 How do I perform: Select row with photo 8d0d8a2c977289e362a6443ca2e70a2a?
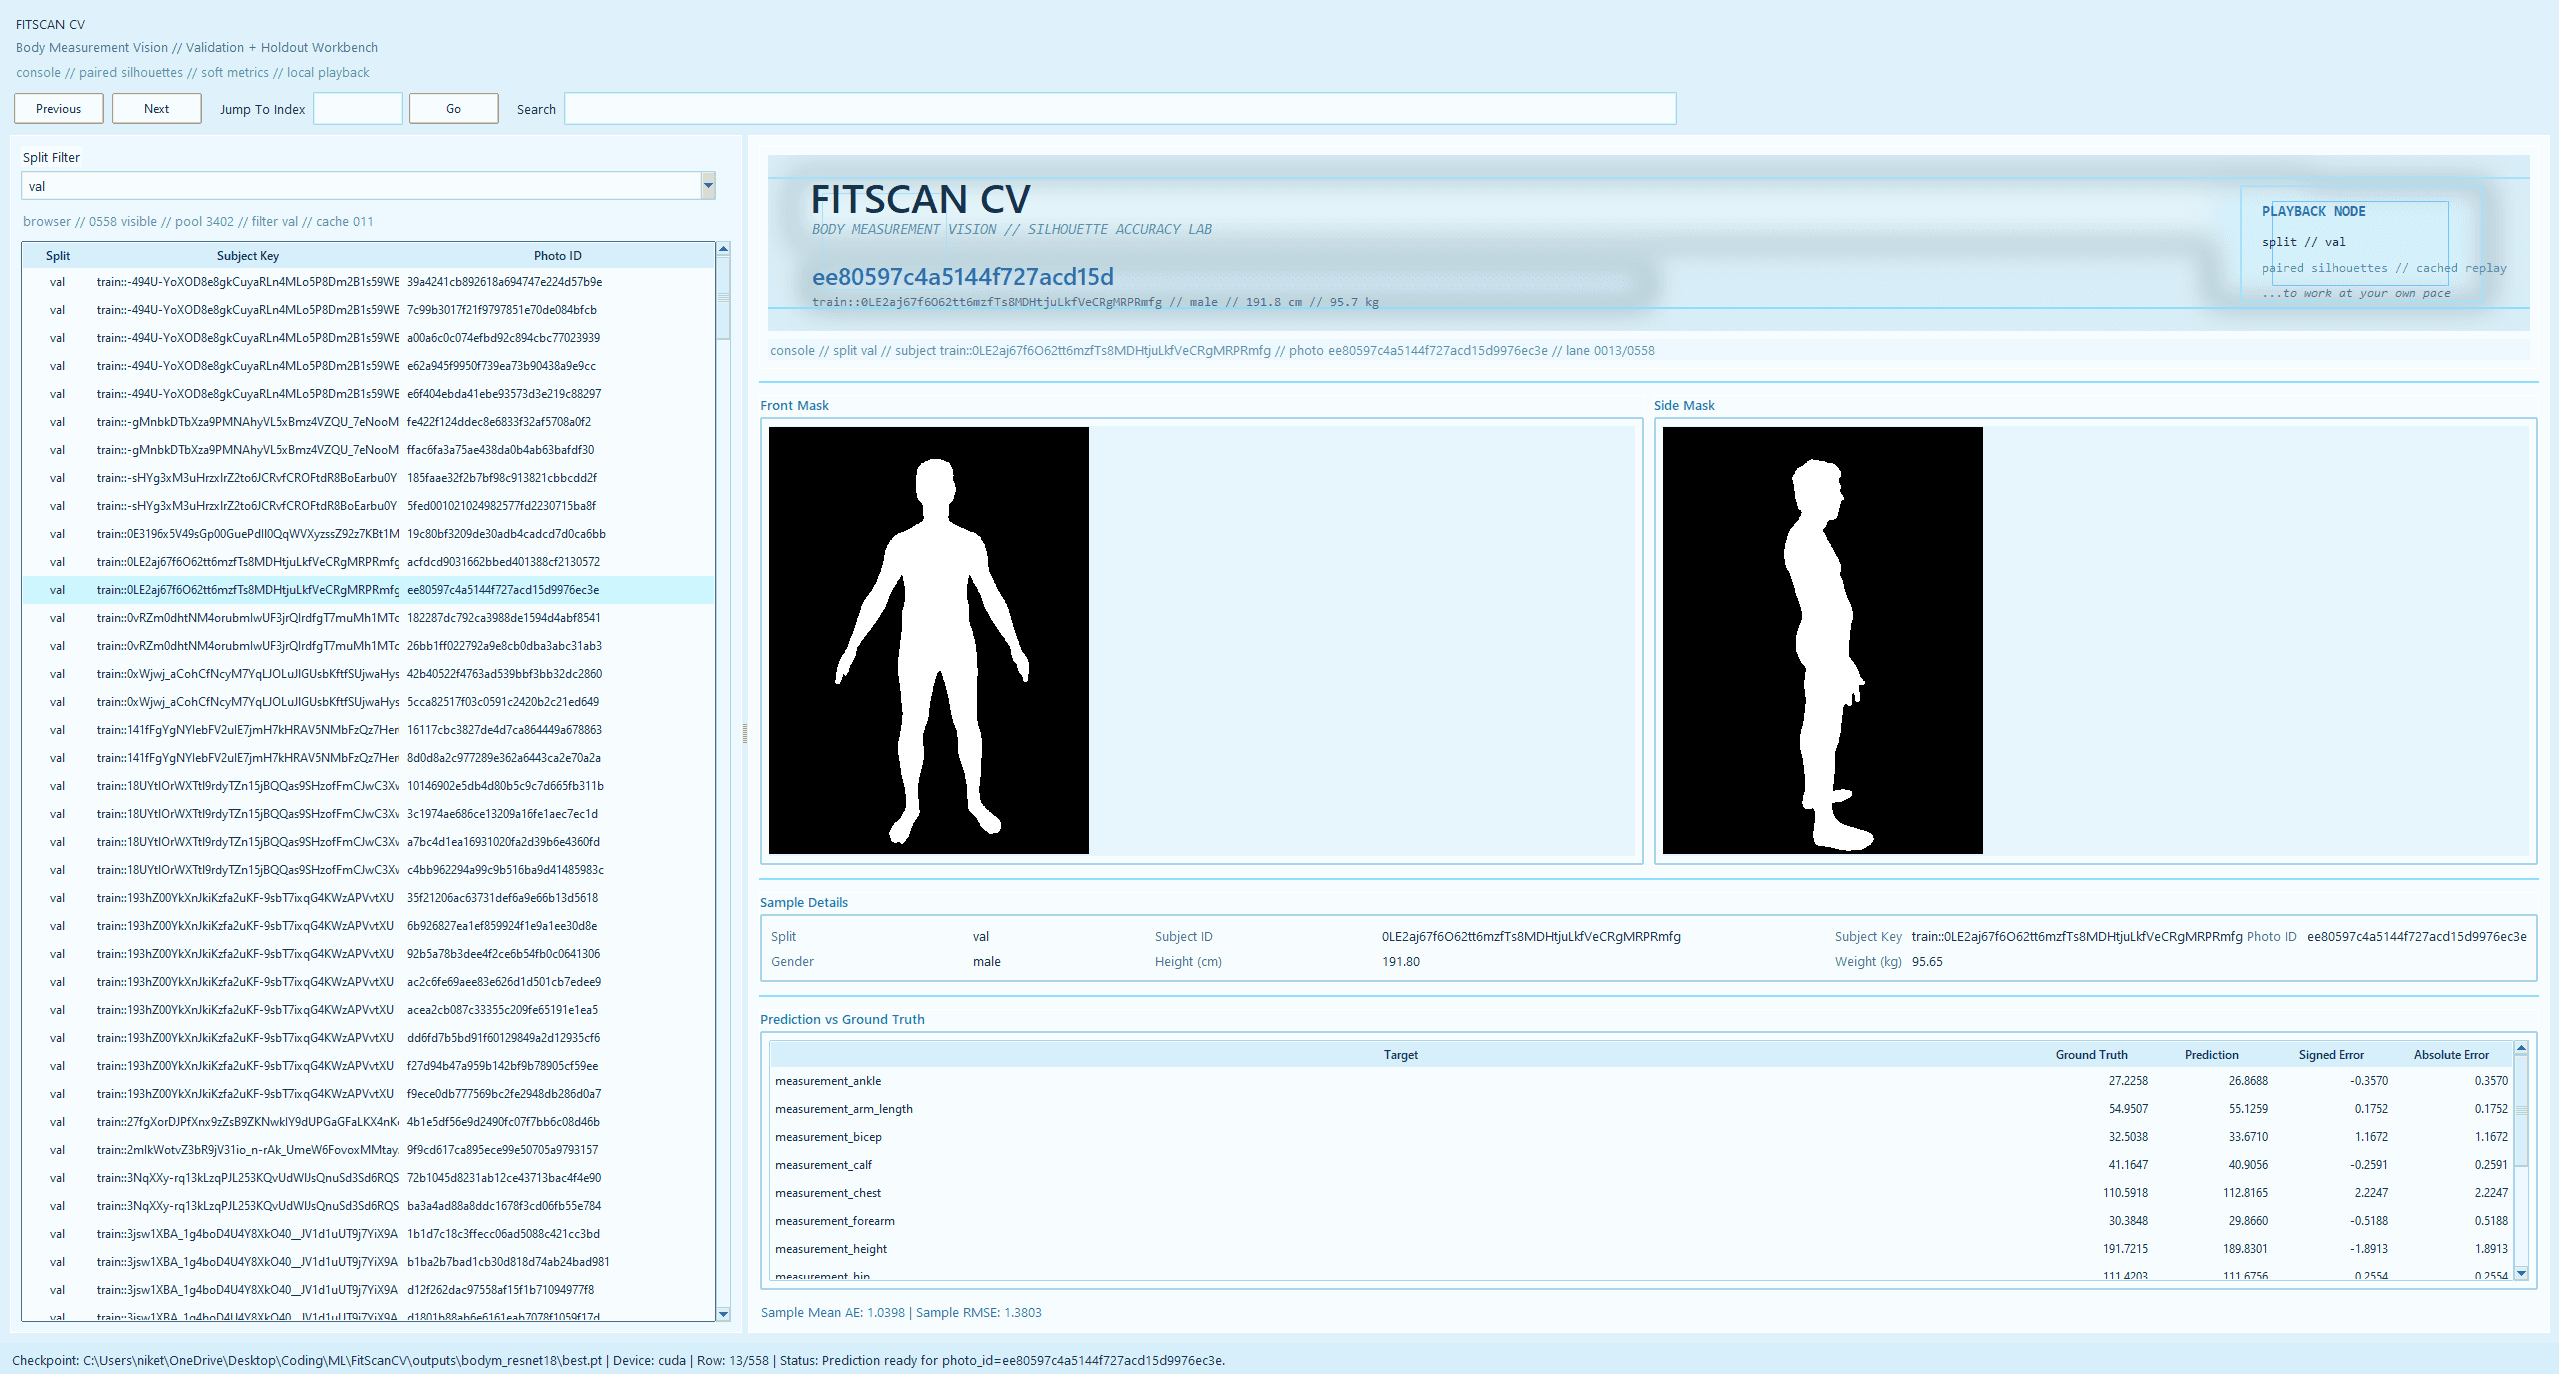pos(368,758)
